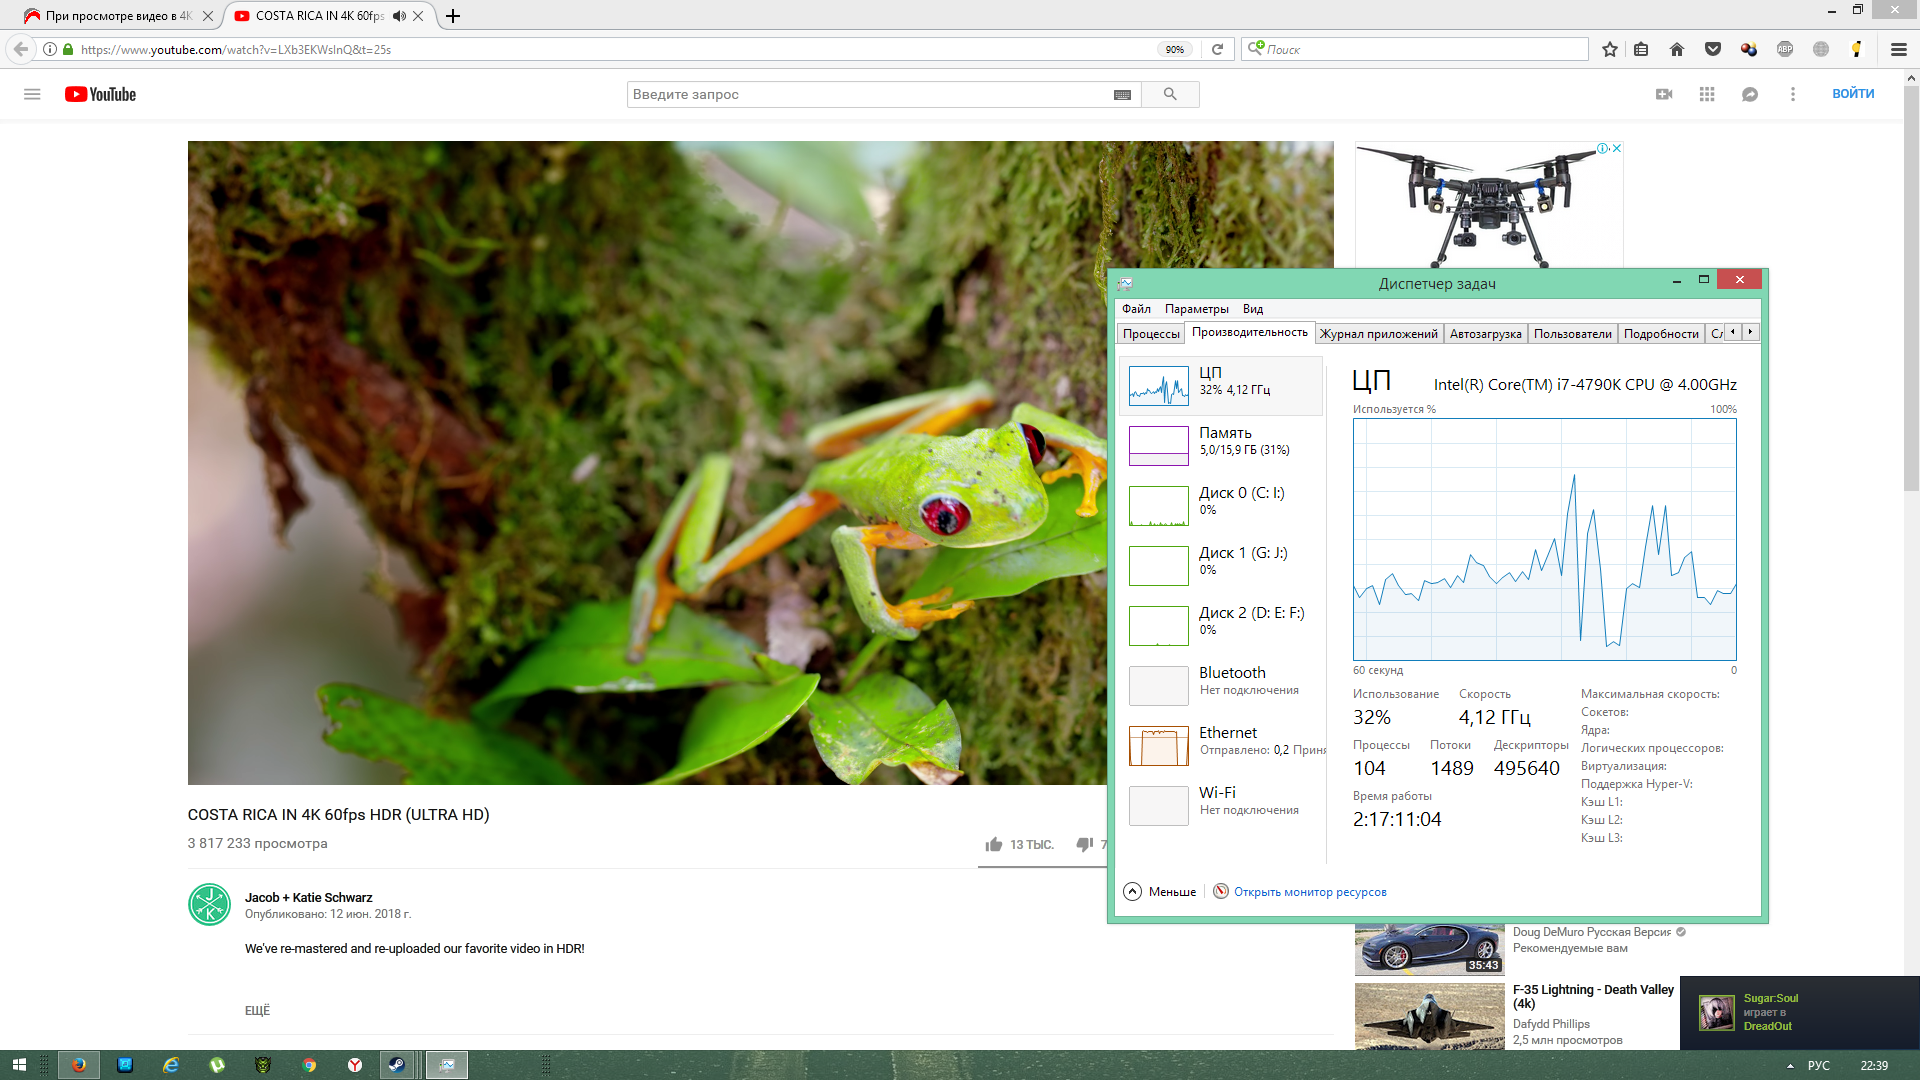Switch to the Процессы tab

coord(1150,334)
